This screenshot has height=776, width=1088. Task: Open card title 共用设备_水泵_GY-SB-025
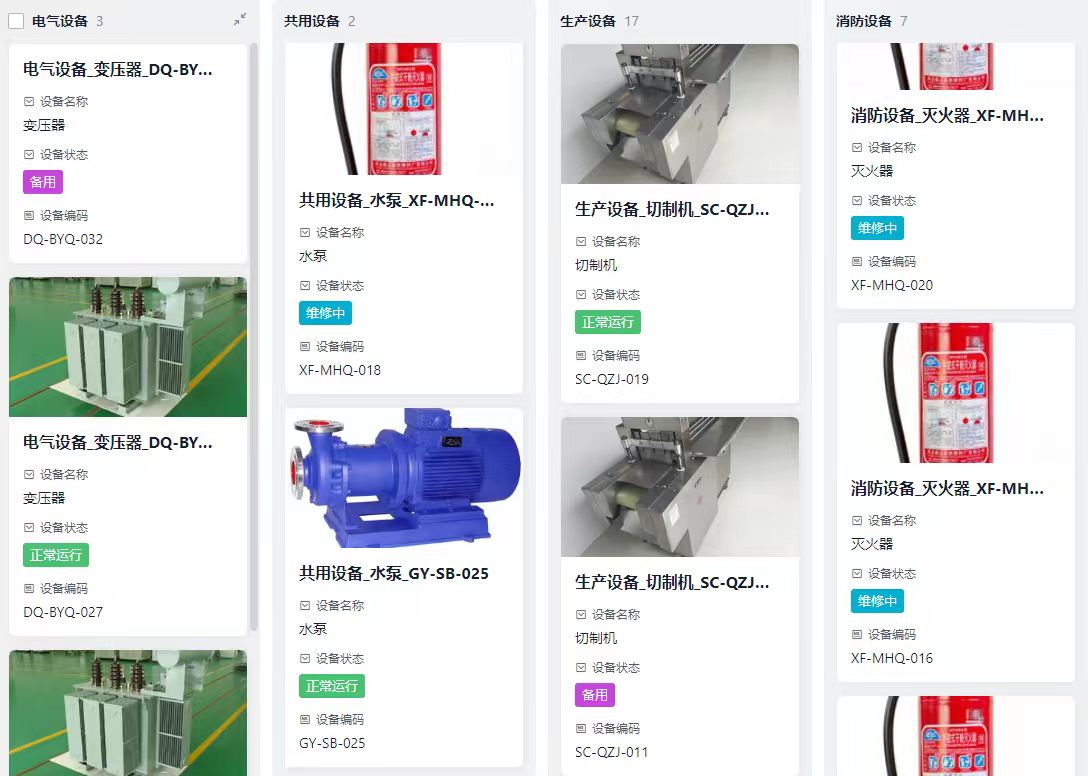click(x=393, y=573)
